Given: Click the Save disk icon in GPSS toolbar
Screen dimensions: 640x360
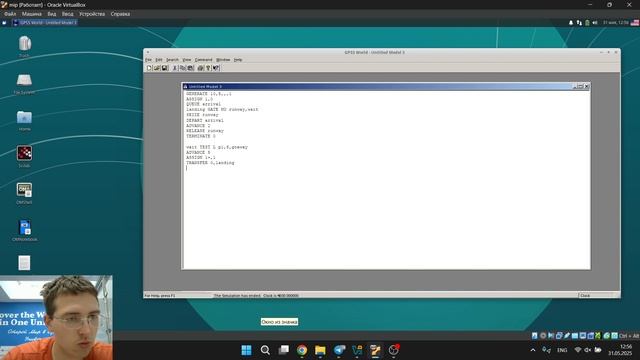Looking at the screenshot, I should click(x=164, y=68).
